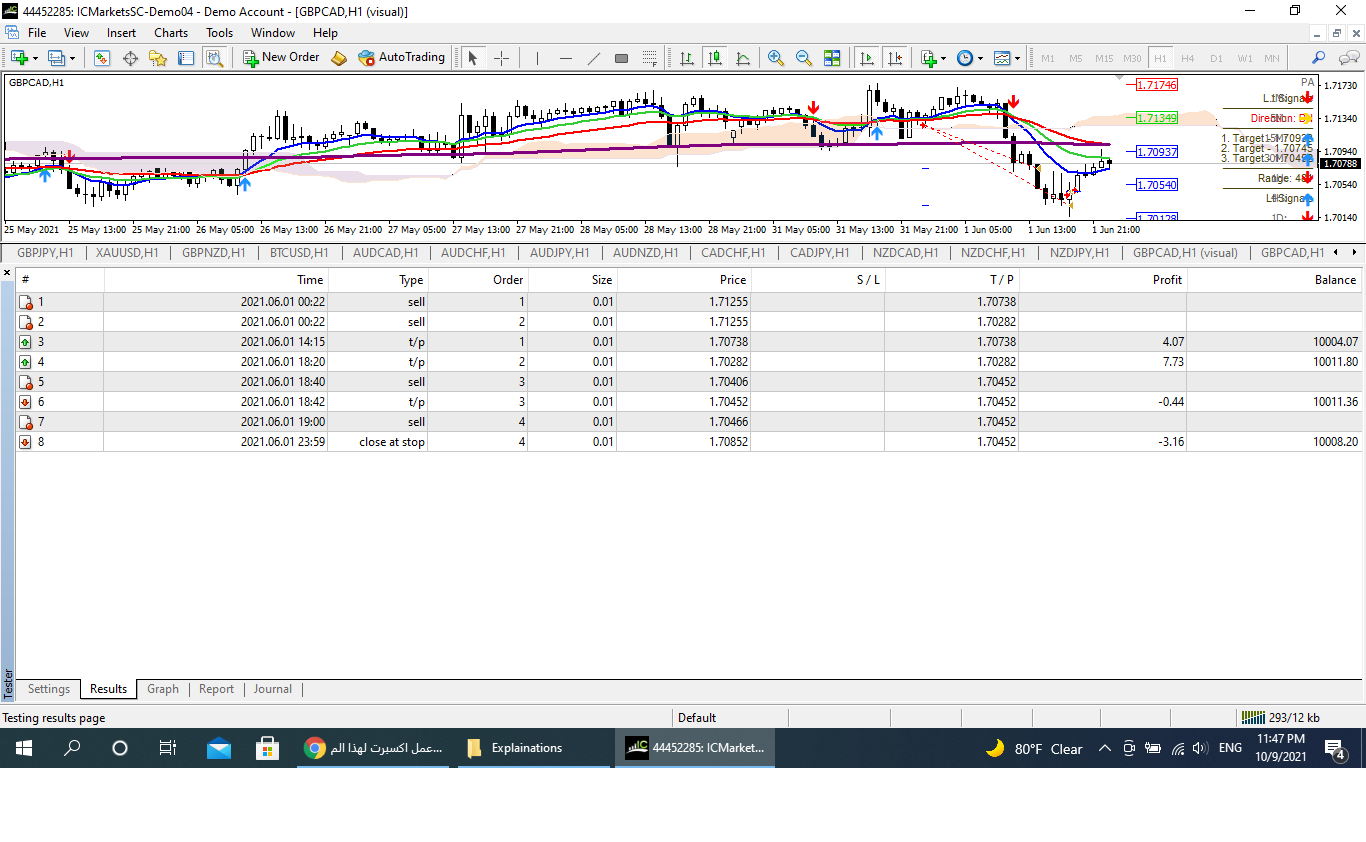Select the Crosshair cursor tool

pos(501,58)
